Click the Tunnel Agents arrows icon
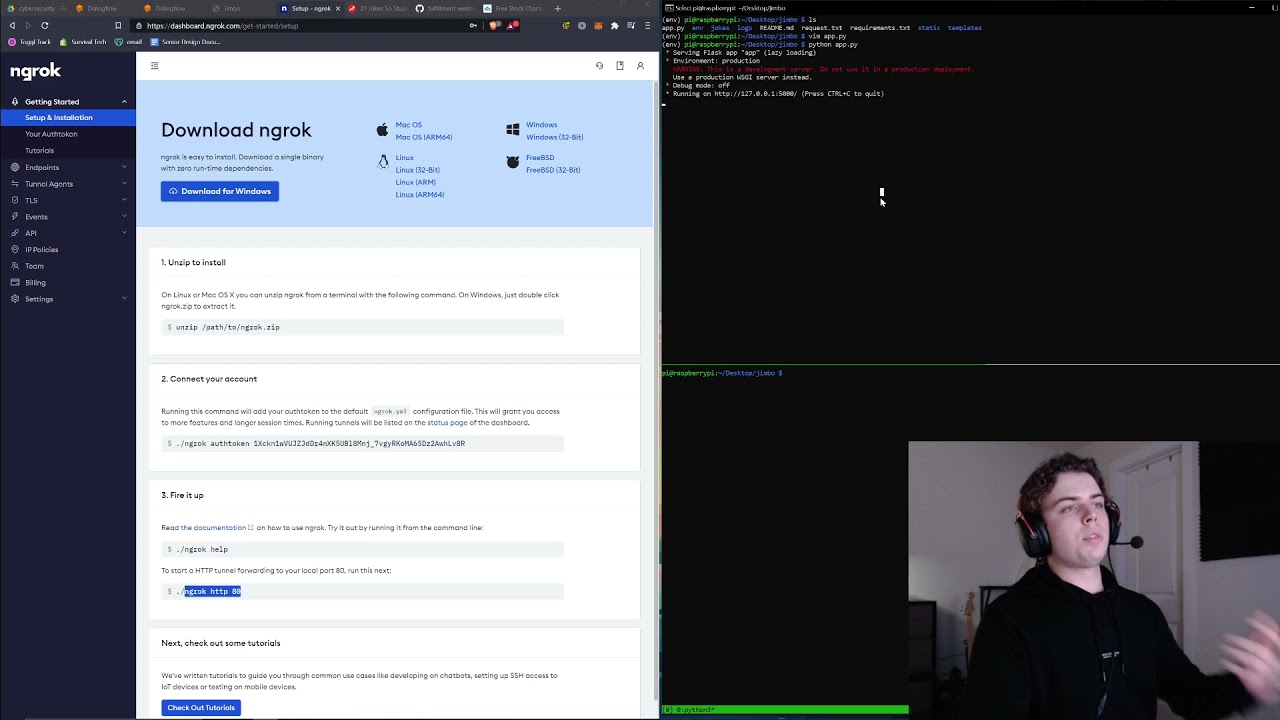Viewport: 1280px width, 720px height. click(15, 184)
